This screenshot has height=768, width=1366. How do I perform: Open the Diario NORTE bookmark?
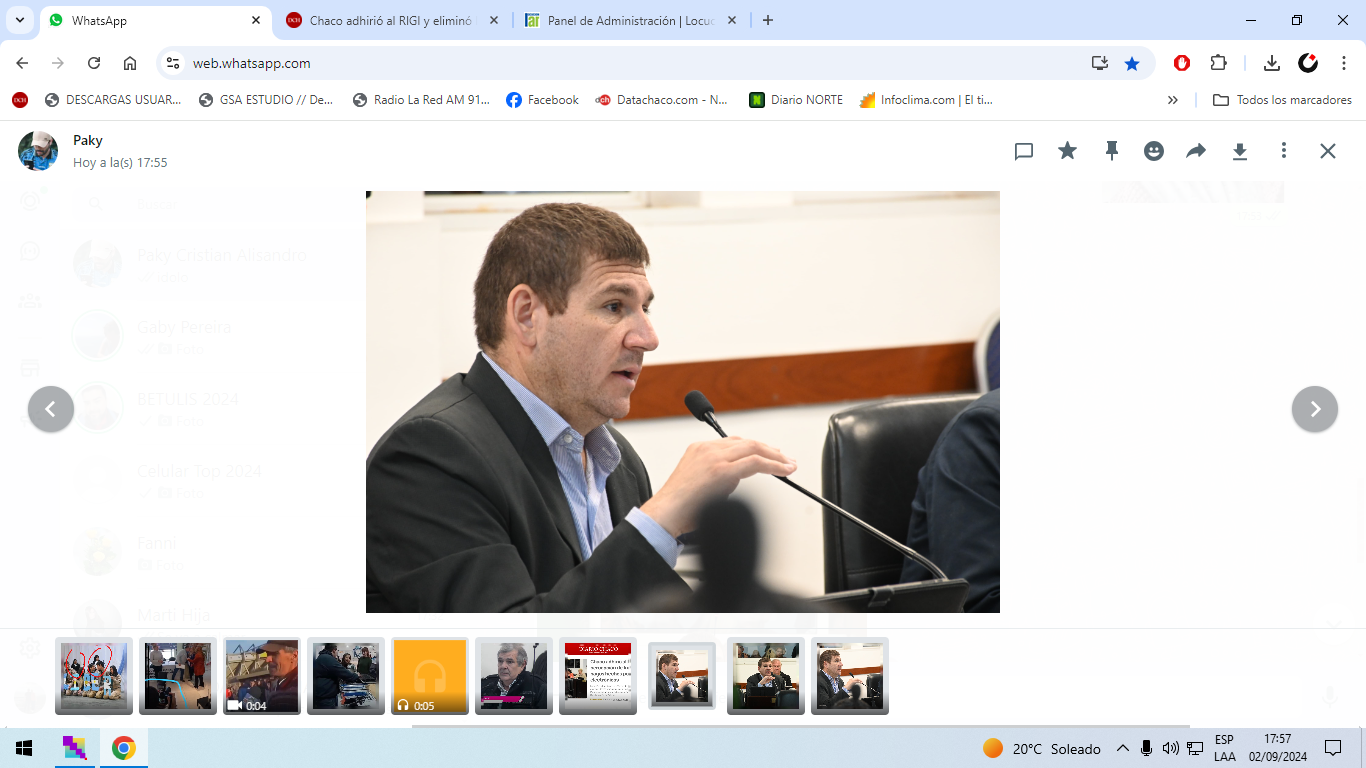click(x=796, y=100)
